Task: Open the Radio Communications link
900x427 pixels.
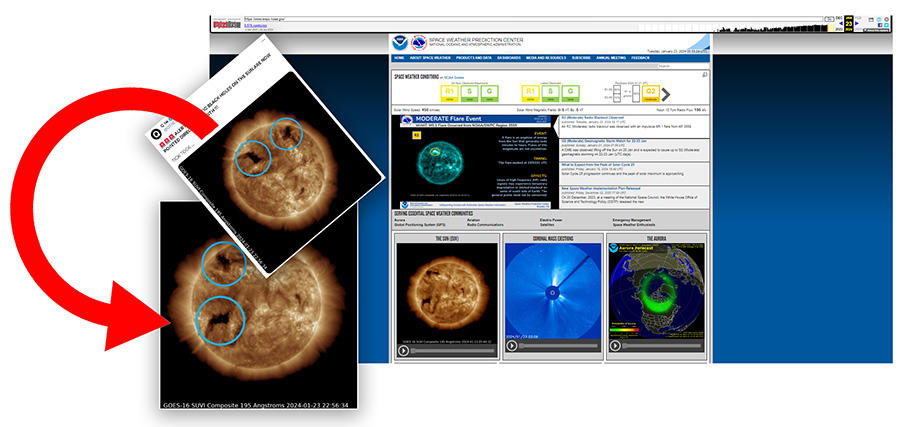Action: click(x=485, y=225)
